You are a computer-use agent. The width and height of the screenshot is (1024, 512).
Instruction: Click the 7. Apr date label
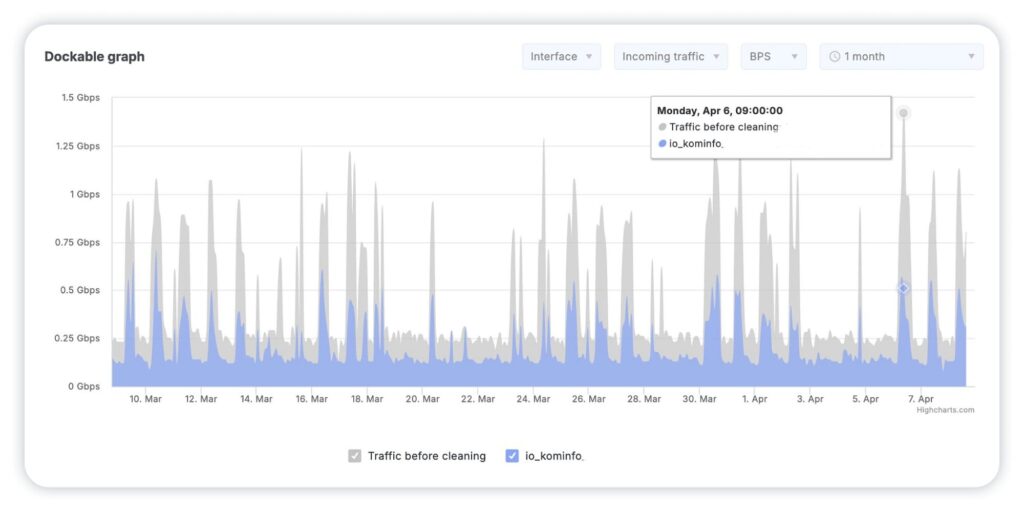pyautogui.click(x=921, y=399)
